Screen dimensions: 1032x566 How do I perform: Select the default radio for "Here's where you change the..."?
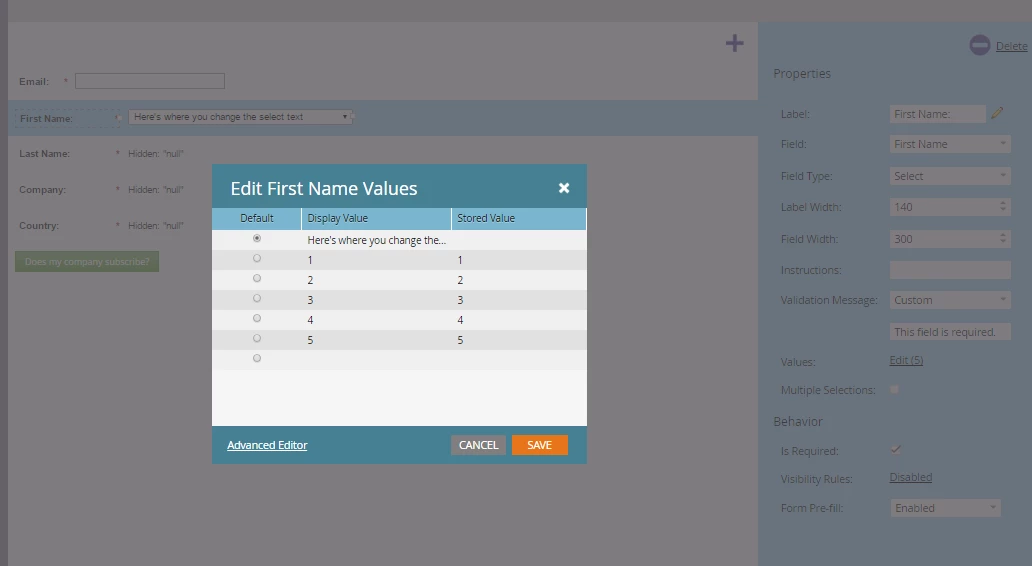pos(257,238)
